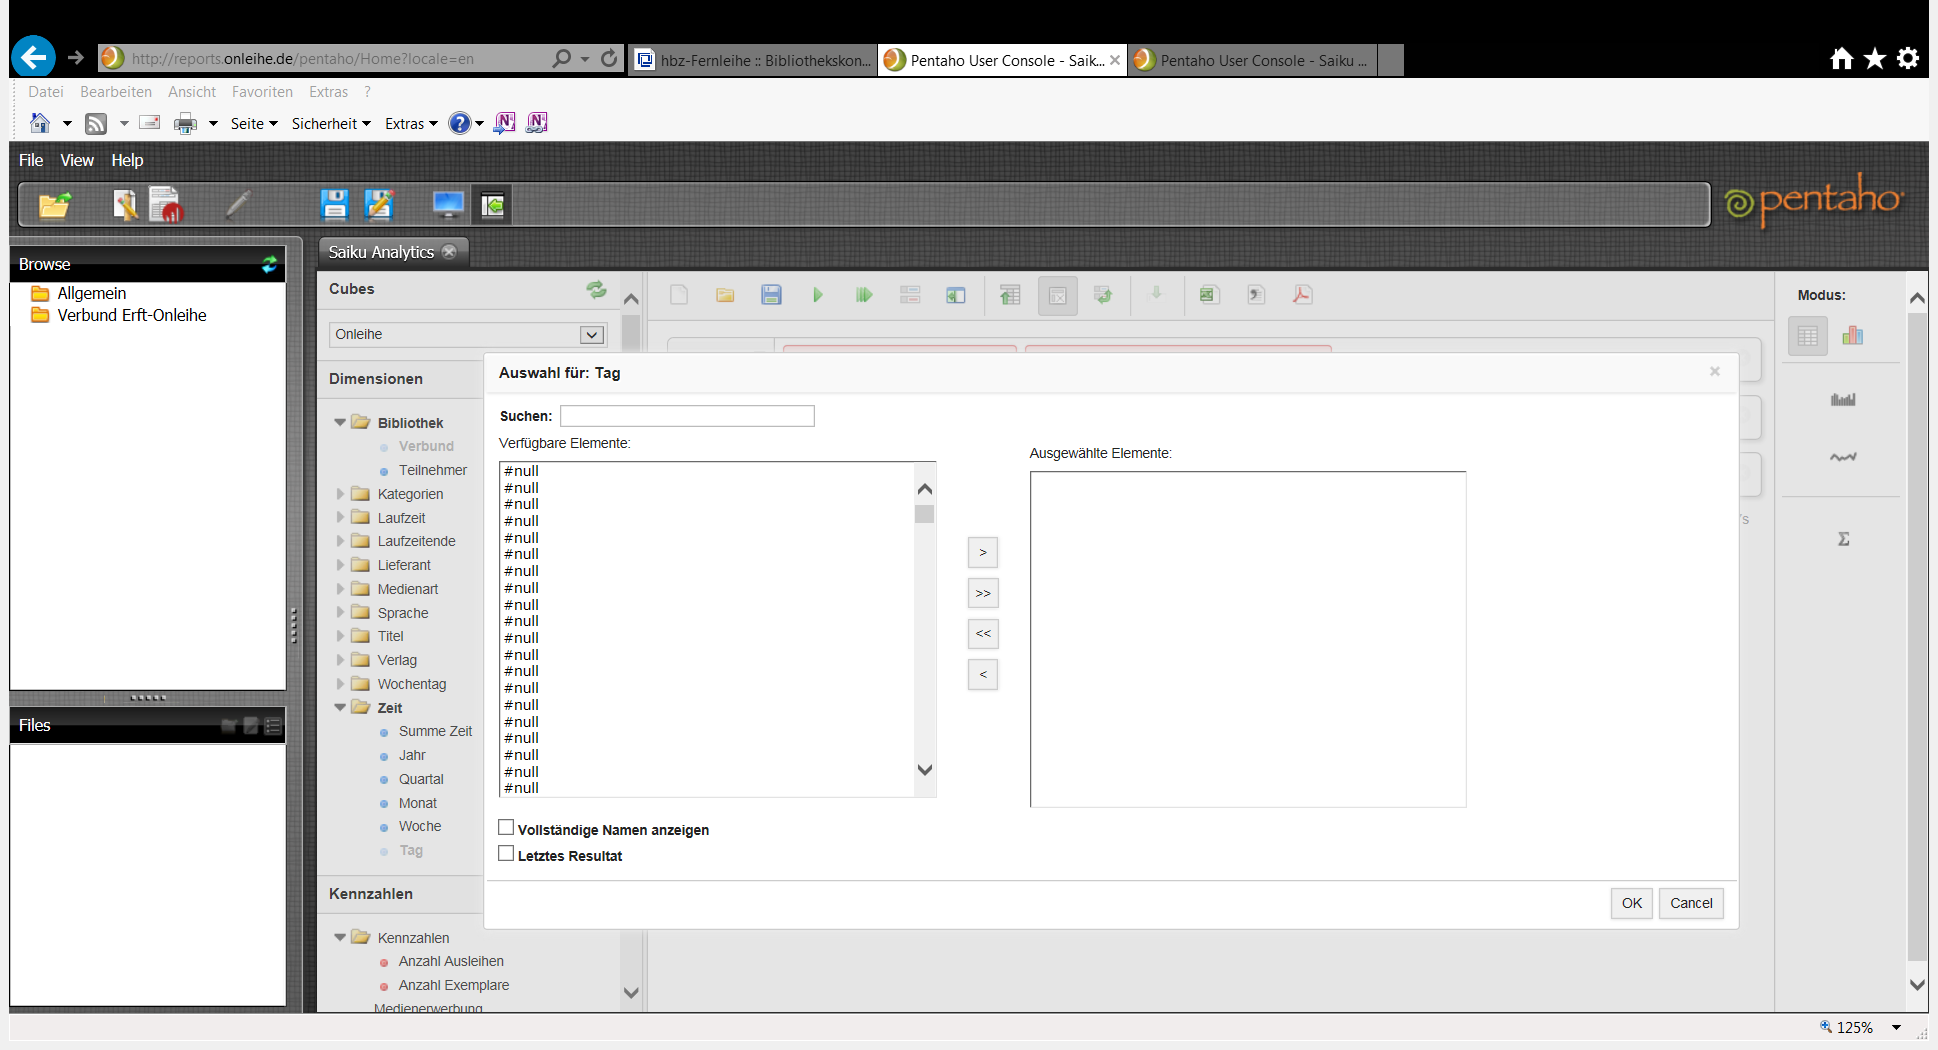The width and height of the screenshot is (1938, 1050).
Task: Open the Onleihe cube dropdown
Action: point(467,334)
